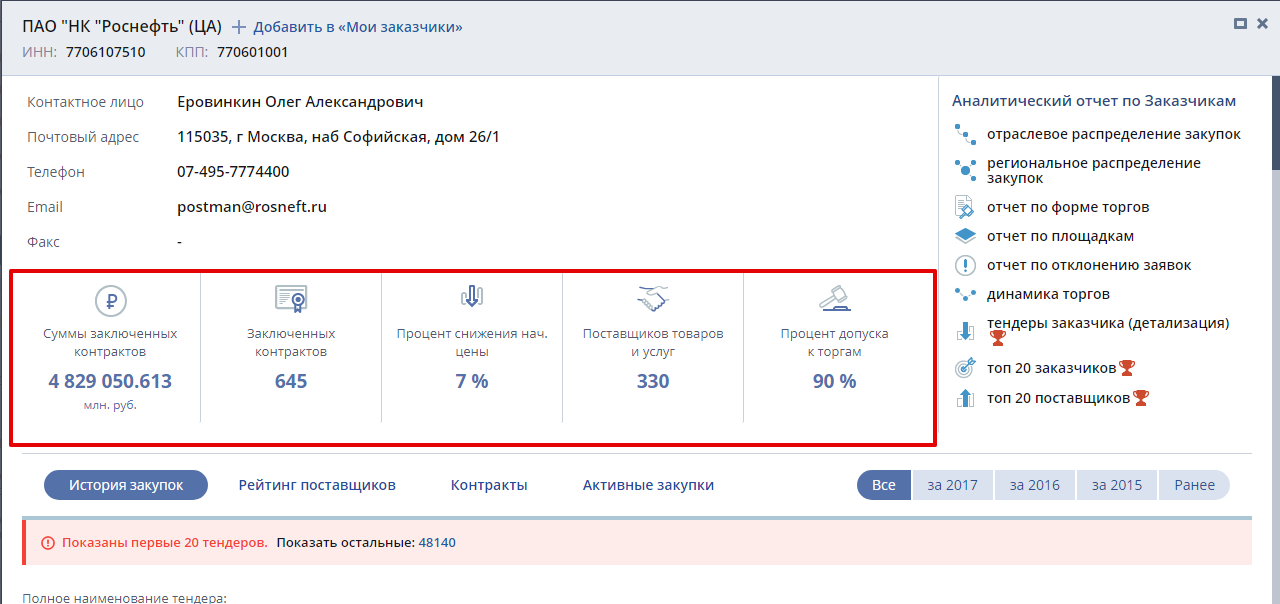
Task: Click the warning icon in the pink notice bar
Action: pyautogui.click(x=48, y=542)
